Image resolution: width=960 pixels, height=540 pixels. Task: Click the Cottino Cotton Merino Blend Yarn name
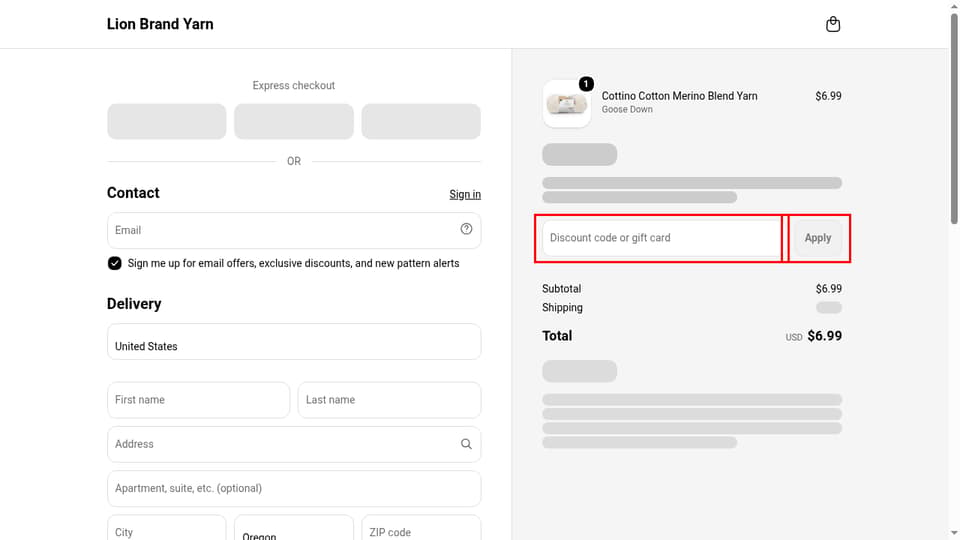point(679,96)
